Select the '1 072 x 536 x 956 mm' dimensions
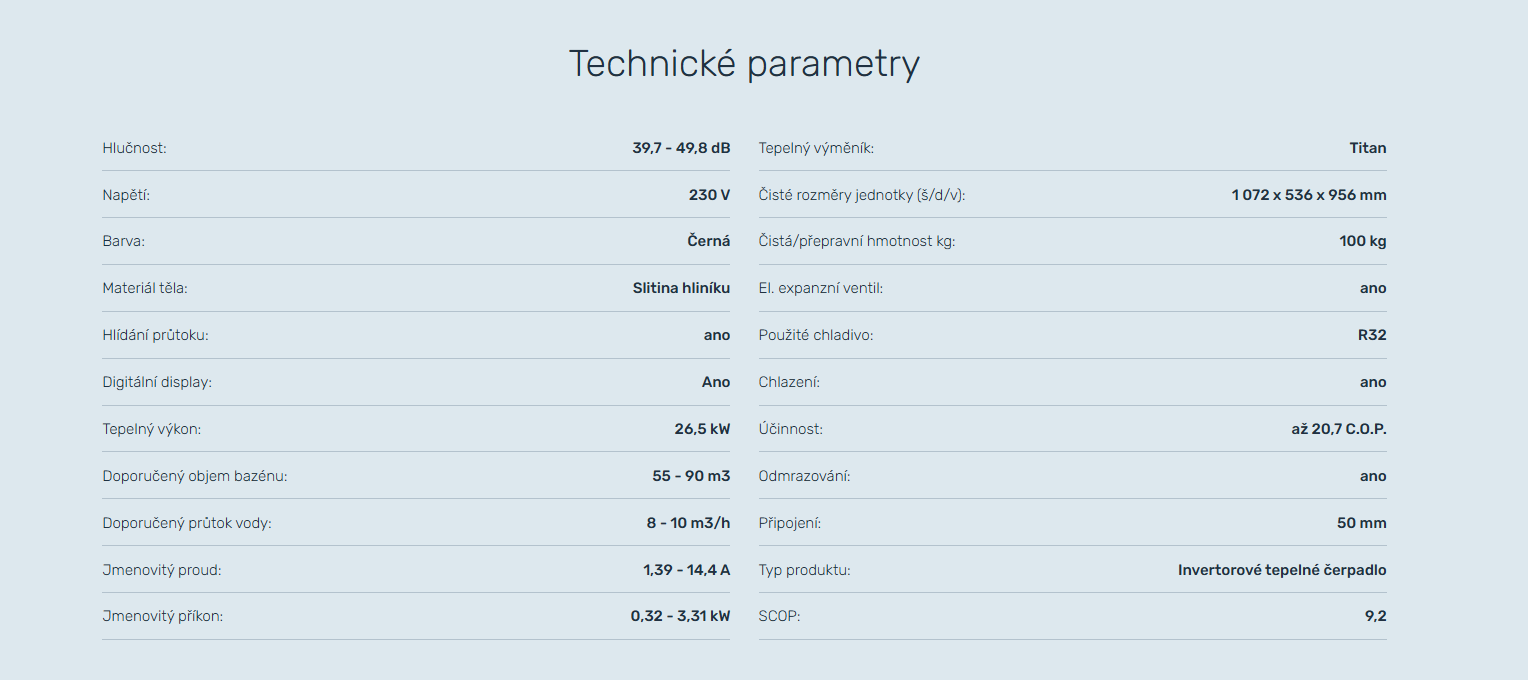 point(1308,195)
